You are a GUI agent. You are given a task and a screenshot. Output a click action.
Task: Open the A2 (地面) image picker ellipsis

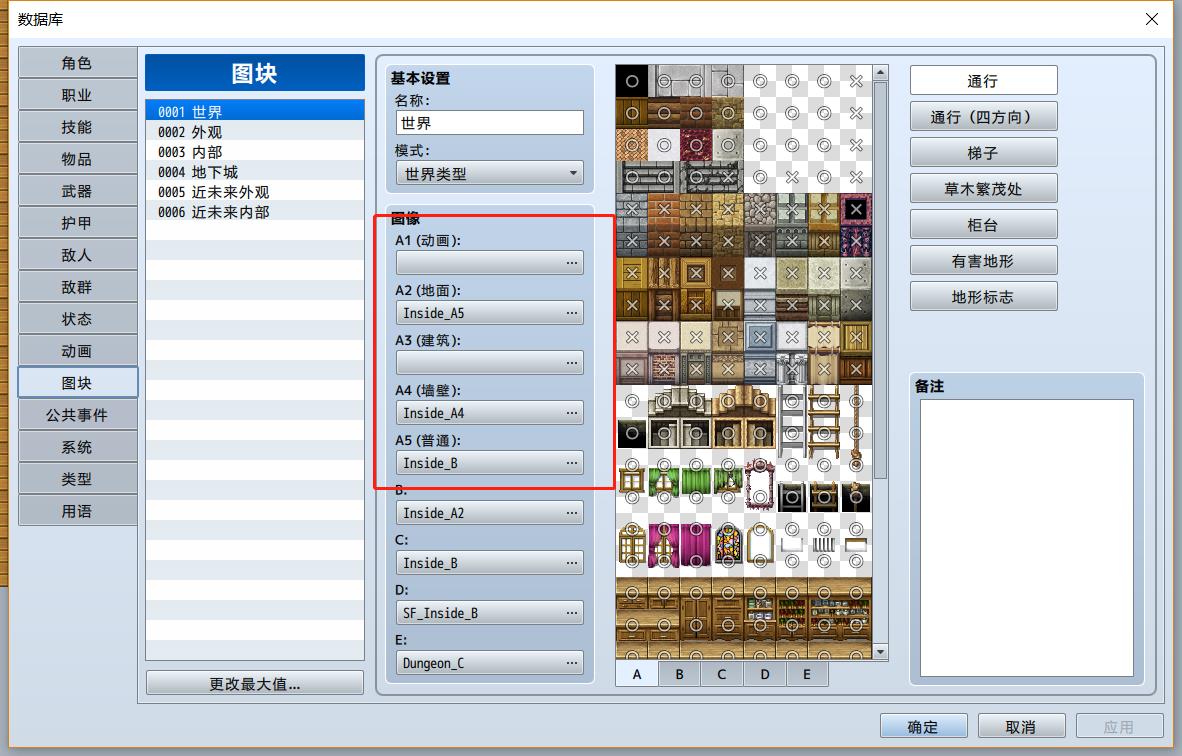[571, 313]
